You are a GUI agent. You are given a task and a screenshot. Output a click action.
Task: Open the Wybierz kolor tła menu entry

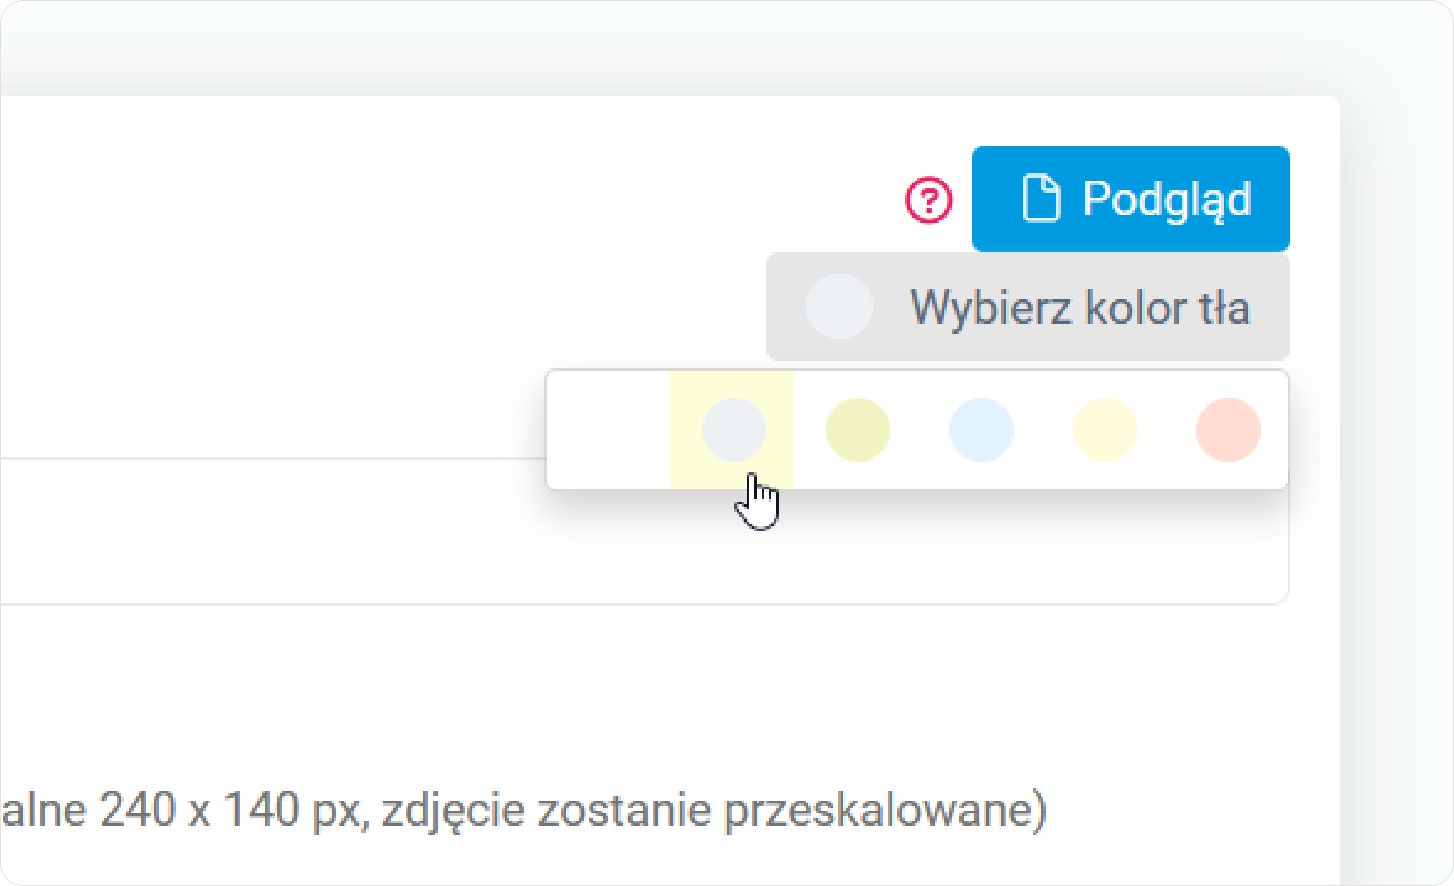pos(1079,306)
